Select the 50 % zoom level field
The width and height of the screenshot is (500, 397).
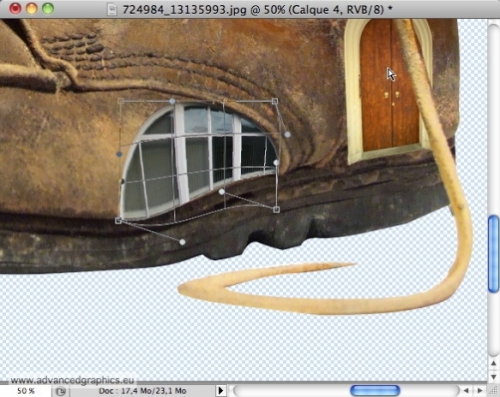click(26, 391)
